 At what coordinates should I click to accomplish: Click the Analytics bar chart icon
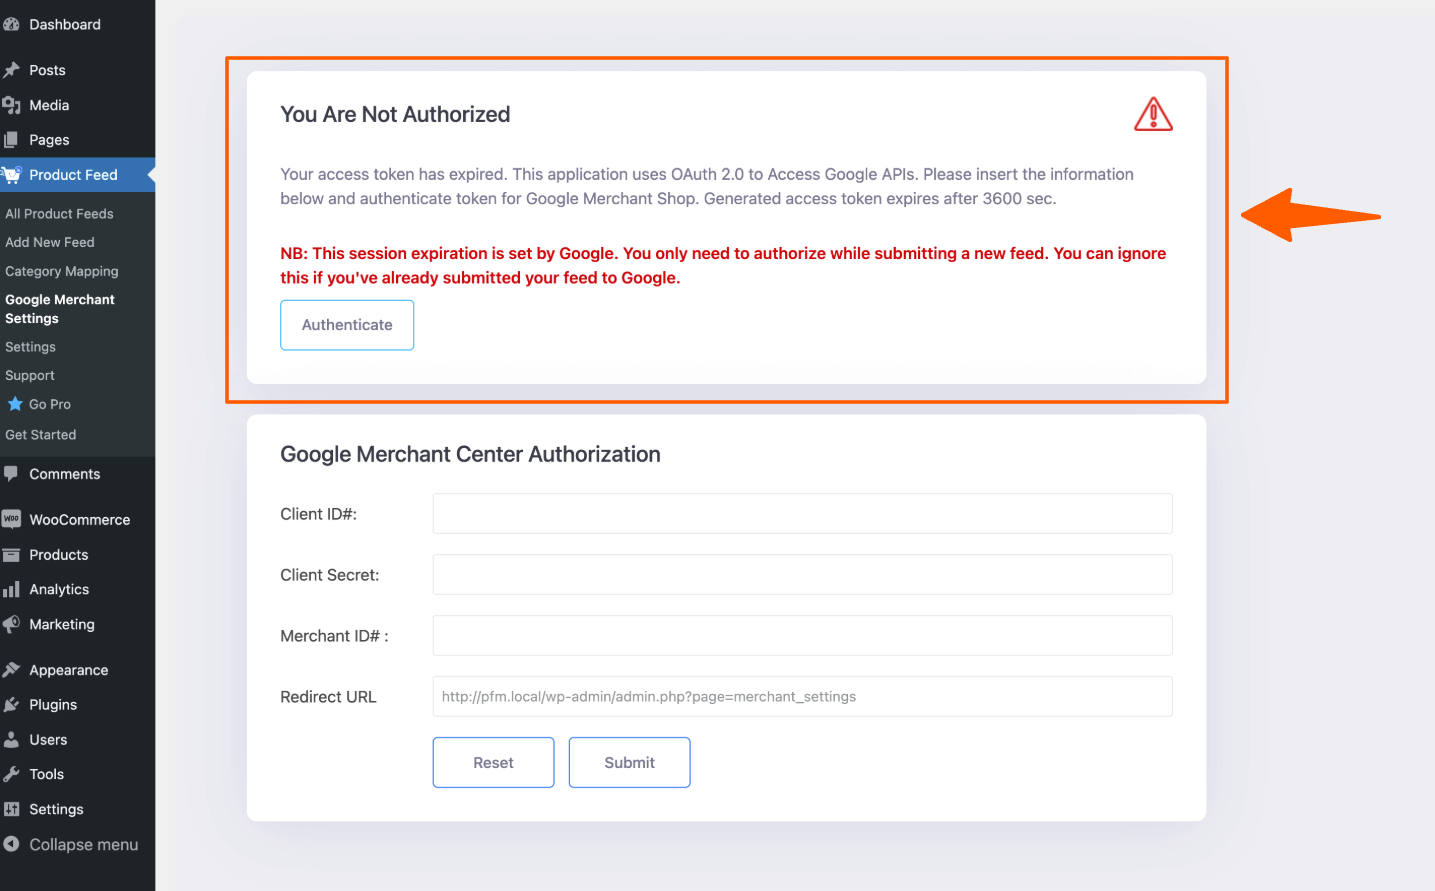pos(11,590)
